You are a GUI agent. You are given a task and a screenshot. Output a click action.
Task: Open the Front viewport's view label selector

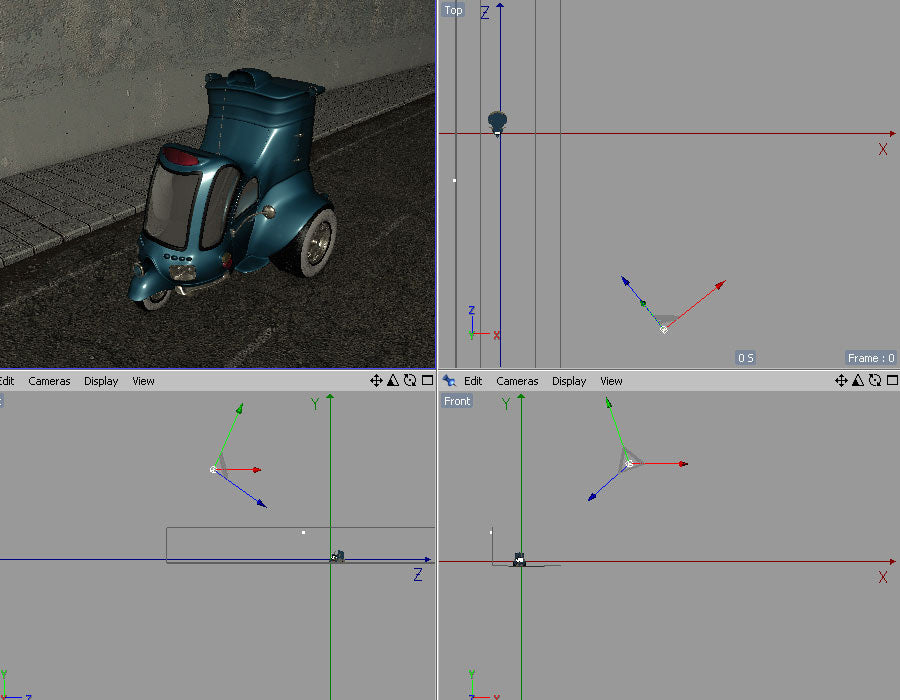(456, 400)
